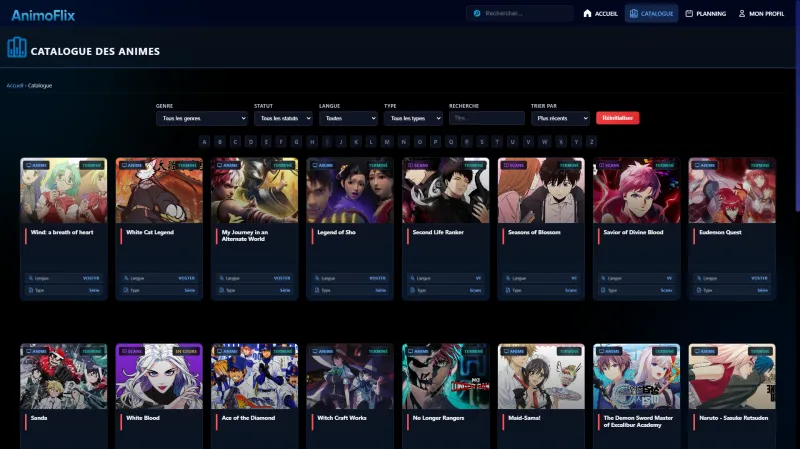Select letter S in alphabet filter
Screen dimensions: 800x449
(x=482, y=142)
